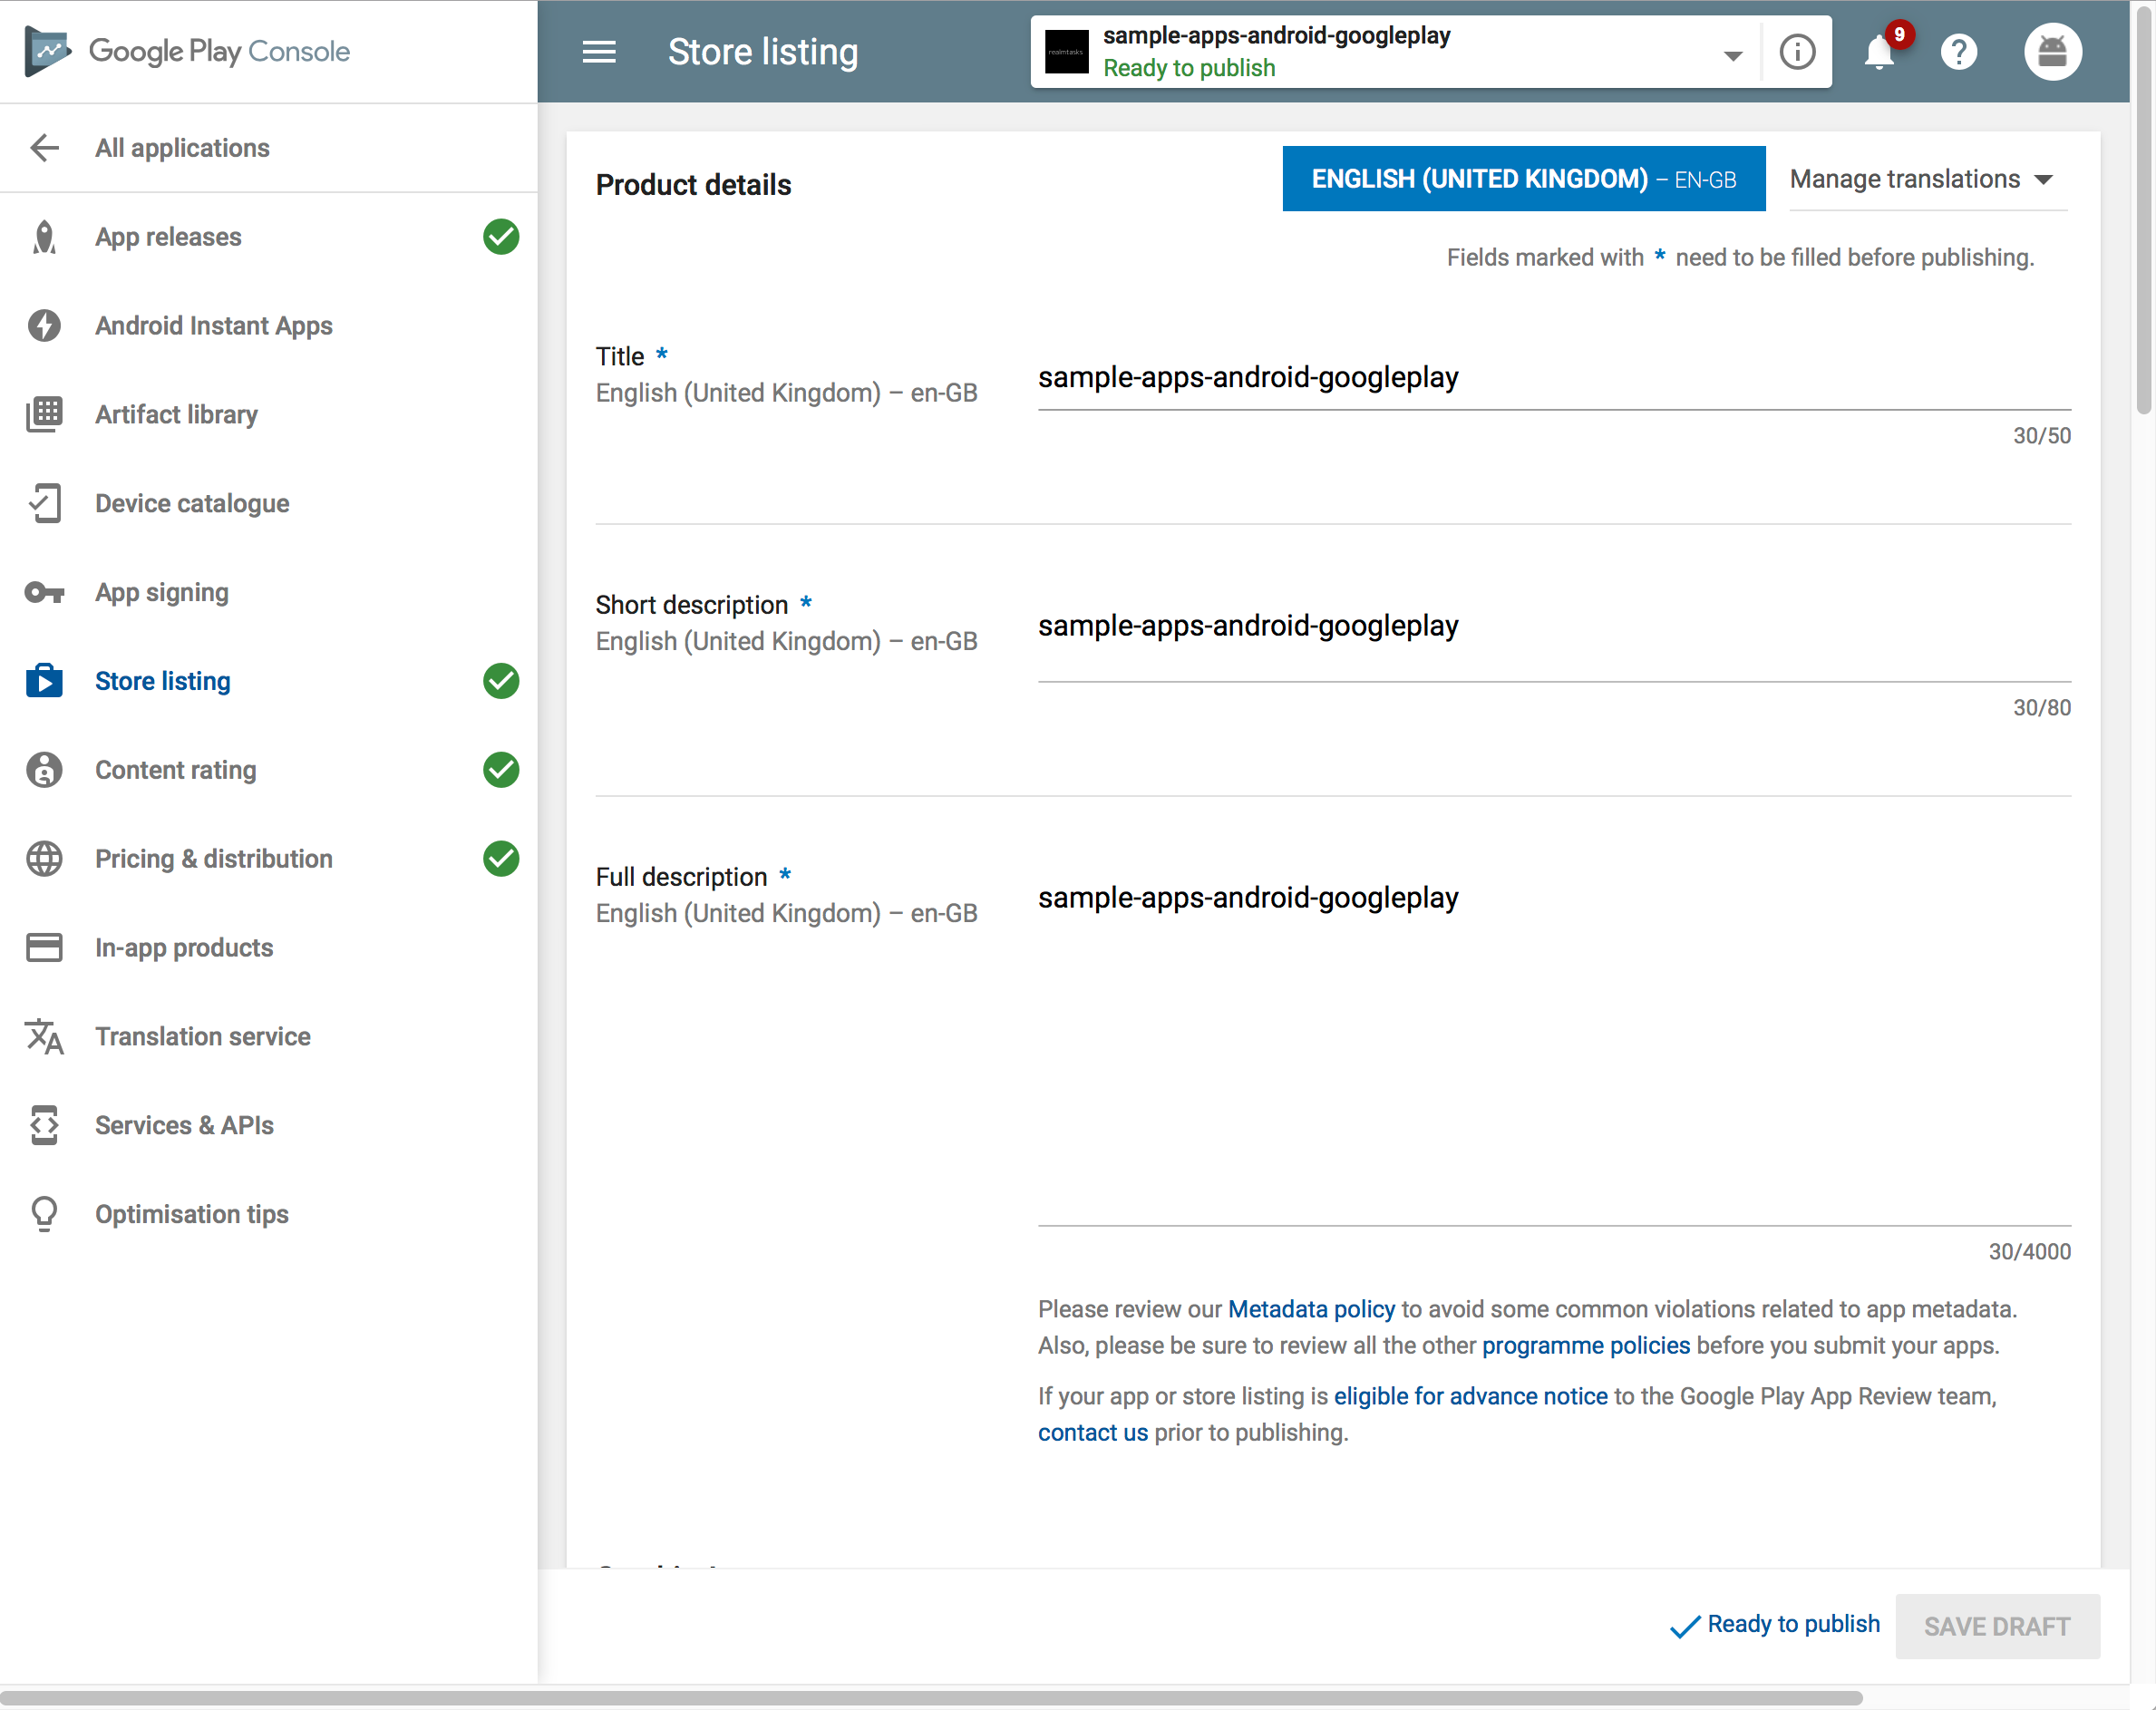This screenshot has width=2156, height=1710.
Task: Expand the app selector dropdown arrow
Action: 1733,56
